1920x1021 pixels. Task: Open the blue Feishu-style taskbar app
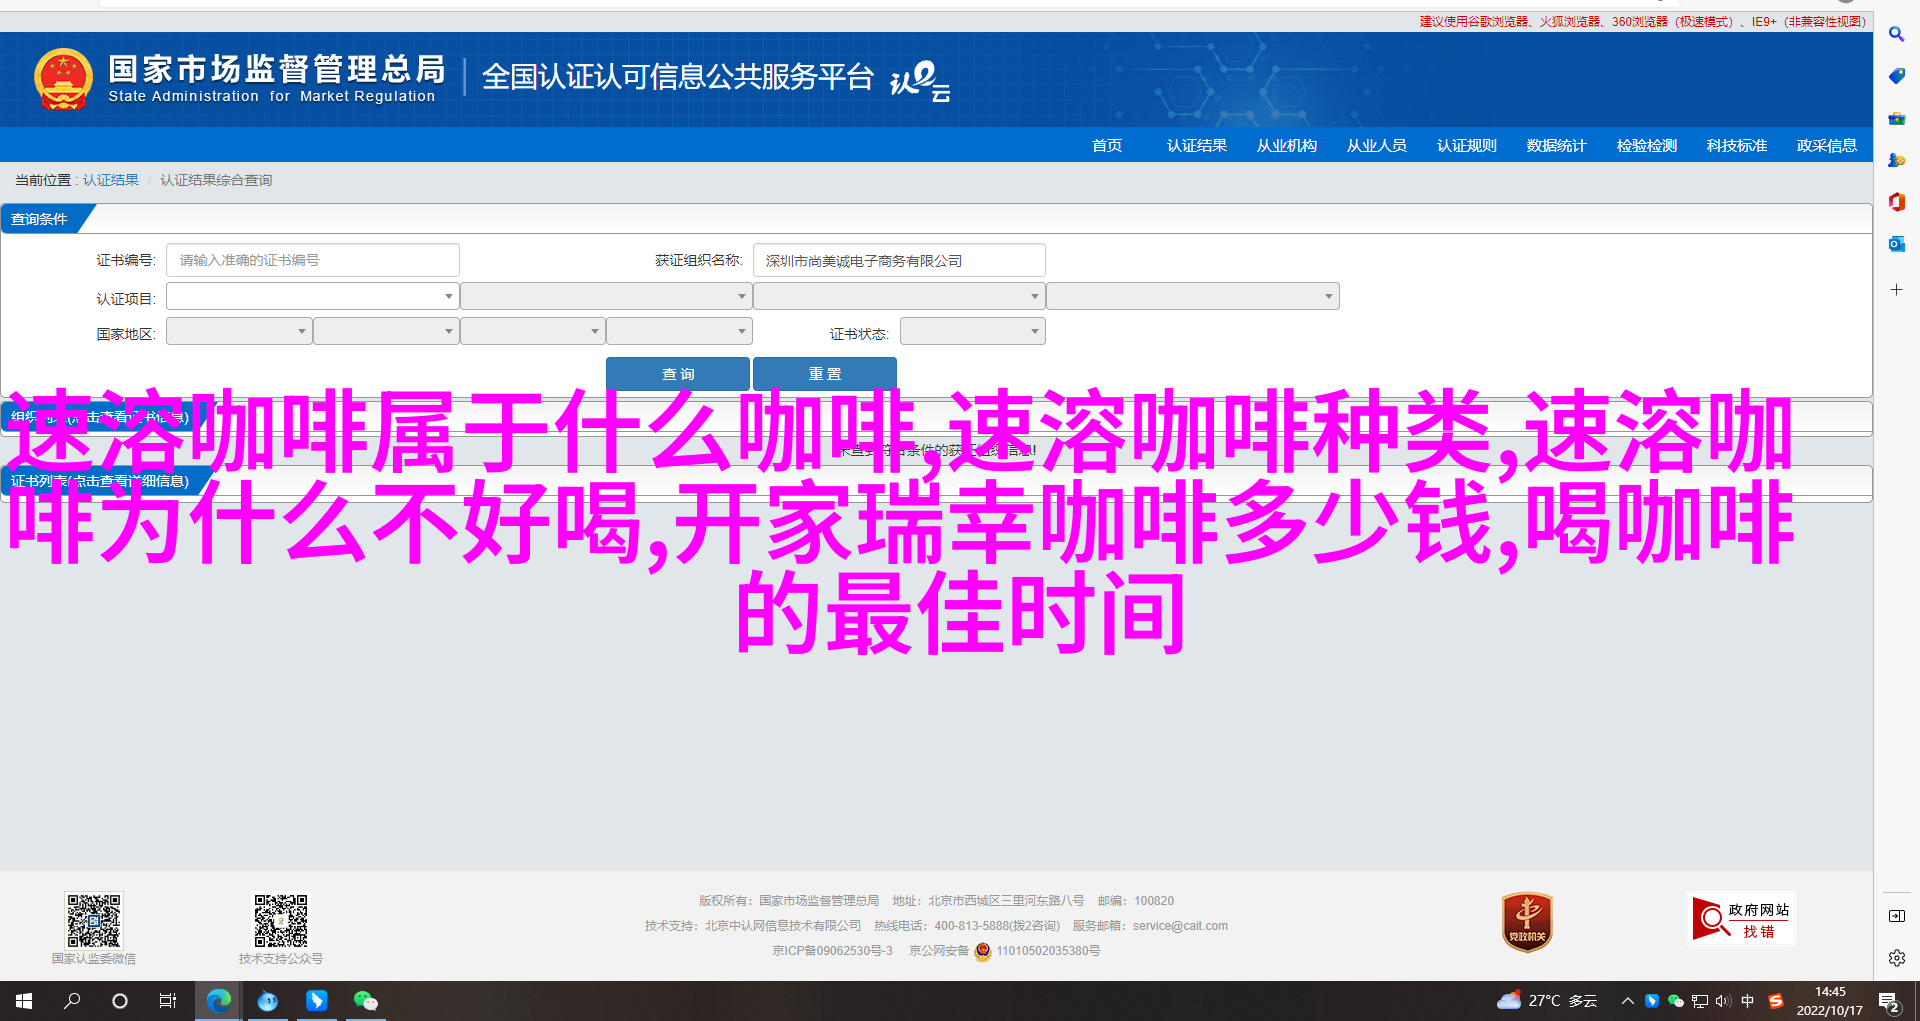point(316,1001)
